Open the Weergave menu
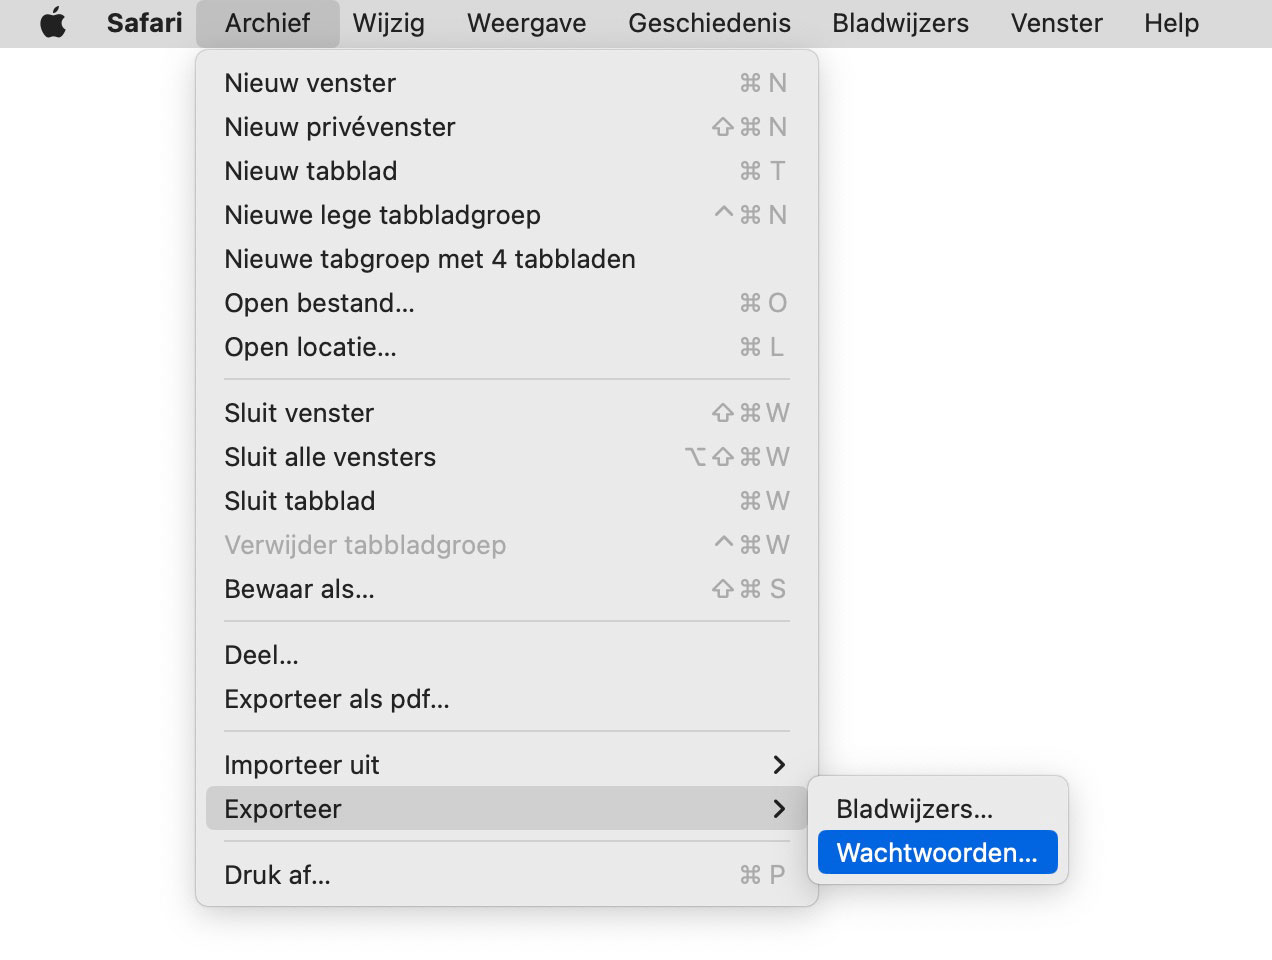This screenshot has height=960, width=1272. point(526,23)
